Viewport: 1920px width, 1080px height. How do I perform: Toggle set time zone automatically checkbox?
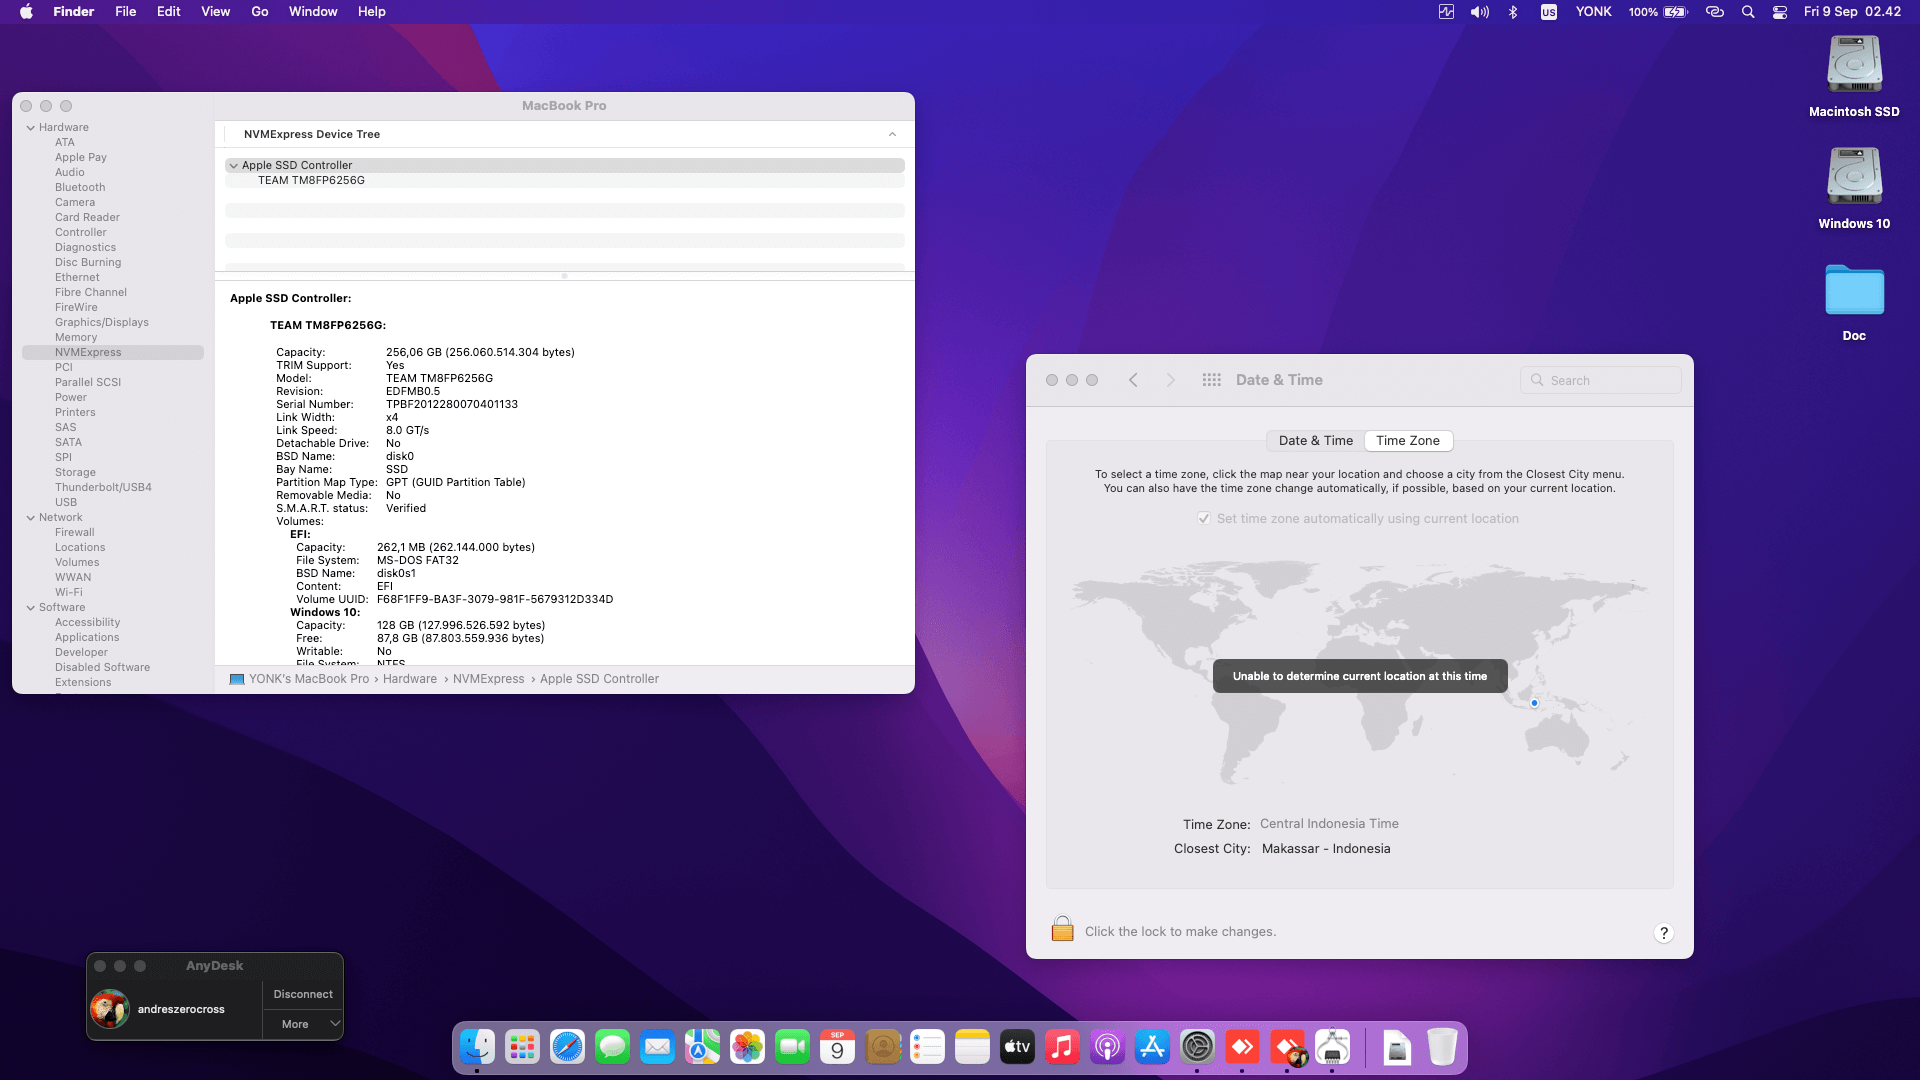[1204, 518]
